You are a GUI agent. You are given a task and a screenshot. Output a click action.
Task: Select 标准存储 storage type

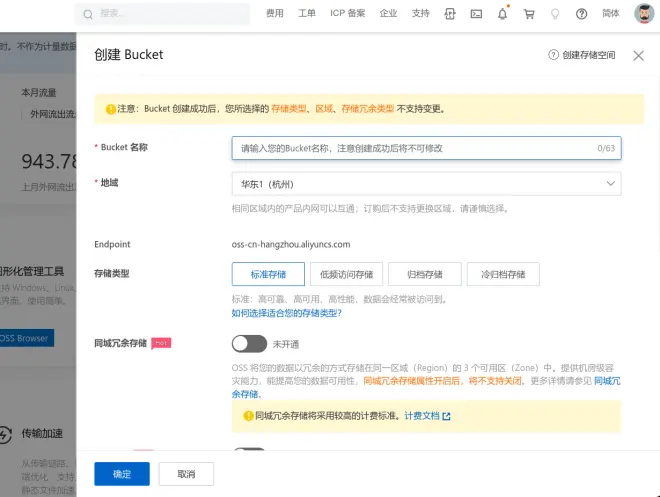click(268, 274)
